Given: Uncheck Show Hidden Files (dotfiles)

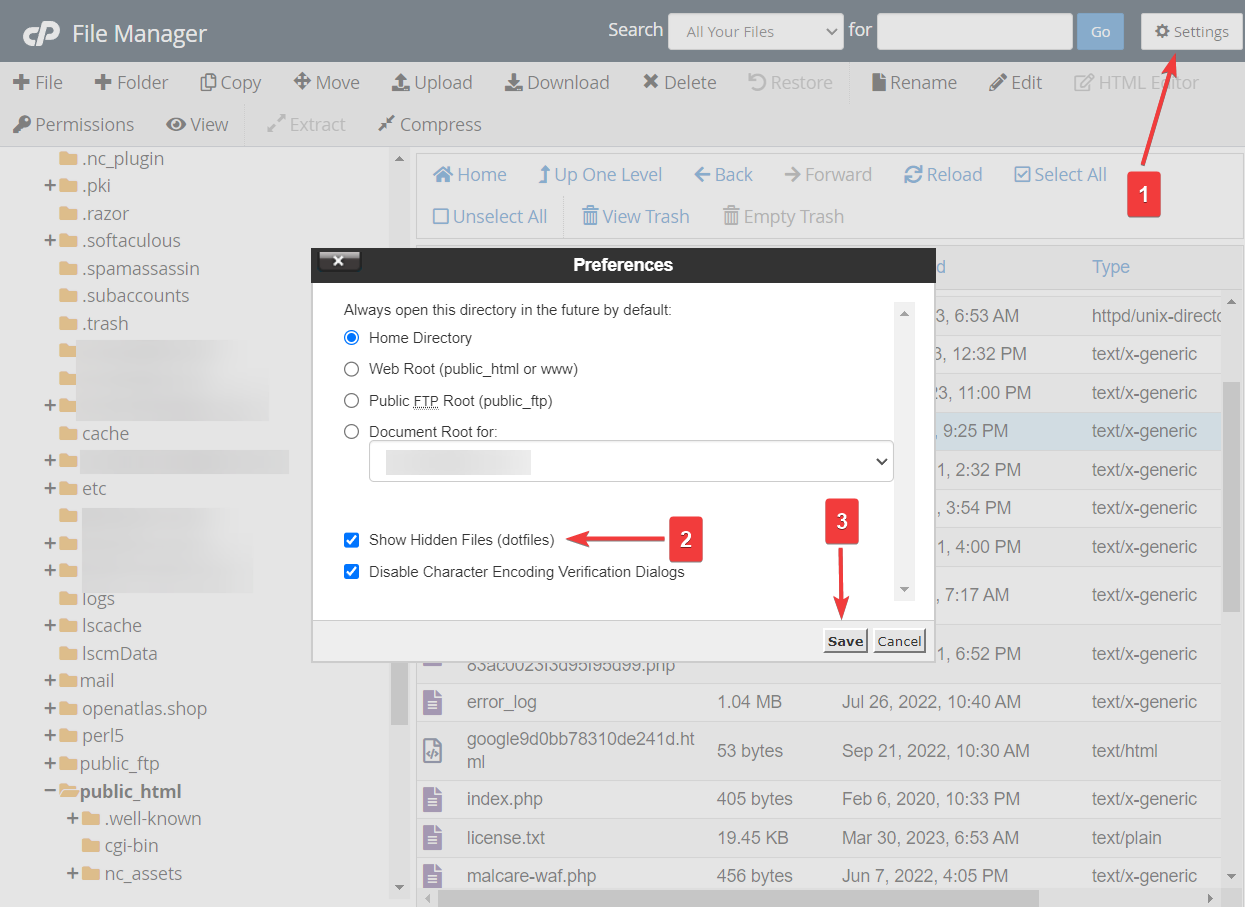Looking at the screenshot, I should click(352, 540).
